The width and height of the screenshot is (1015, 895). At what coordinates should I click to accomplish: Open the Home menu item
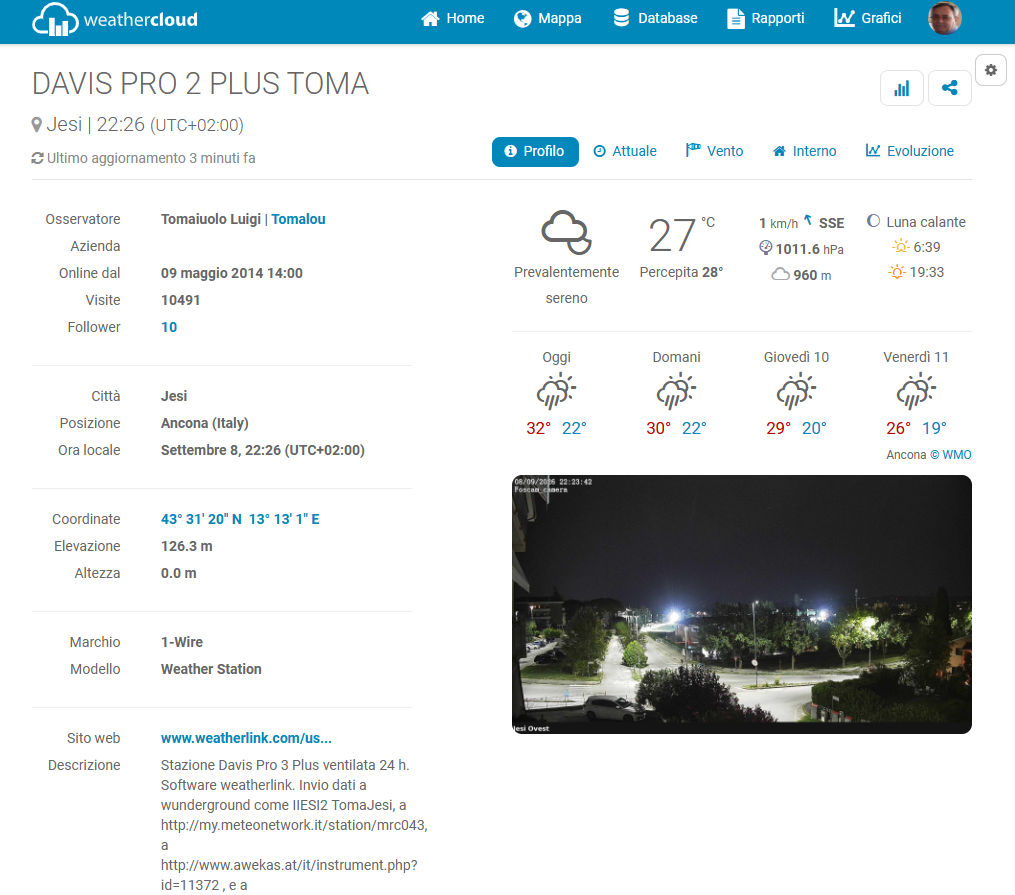tap(452, 18)
